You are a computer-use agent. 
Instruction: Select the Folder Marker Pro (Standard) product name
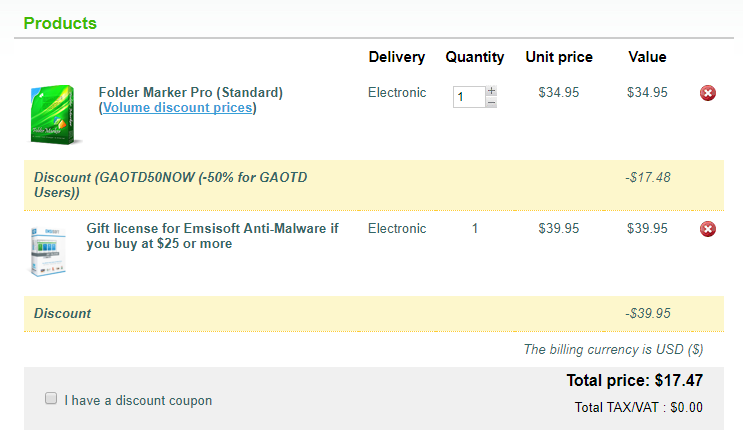pos(190,92)
